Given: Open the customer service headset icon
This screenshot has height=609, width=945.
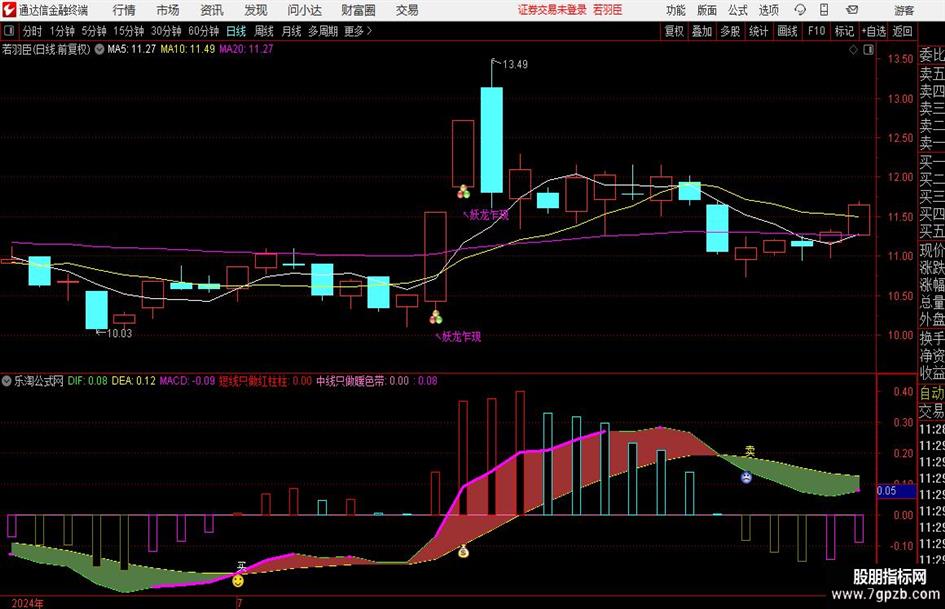Looking at the screenshot, I should pos(800,10).
